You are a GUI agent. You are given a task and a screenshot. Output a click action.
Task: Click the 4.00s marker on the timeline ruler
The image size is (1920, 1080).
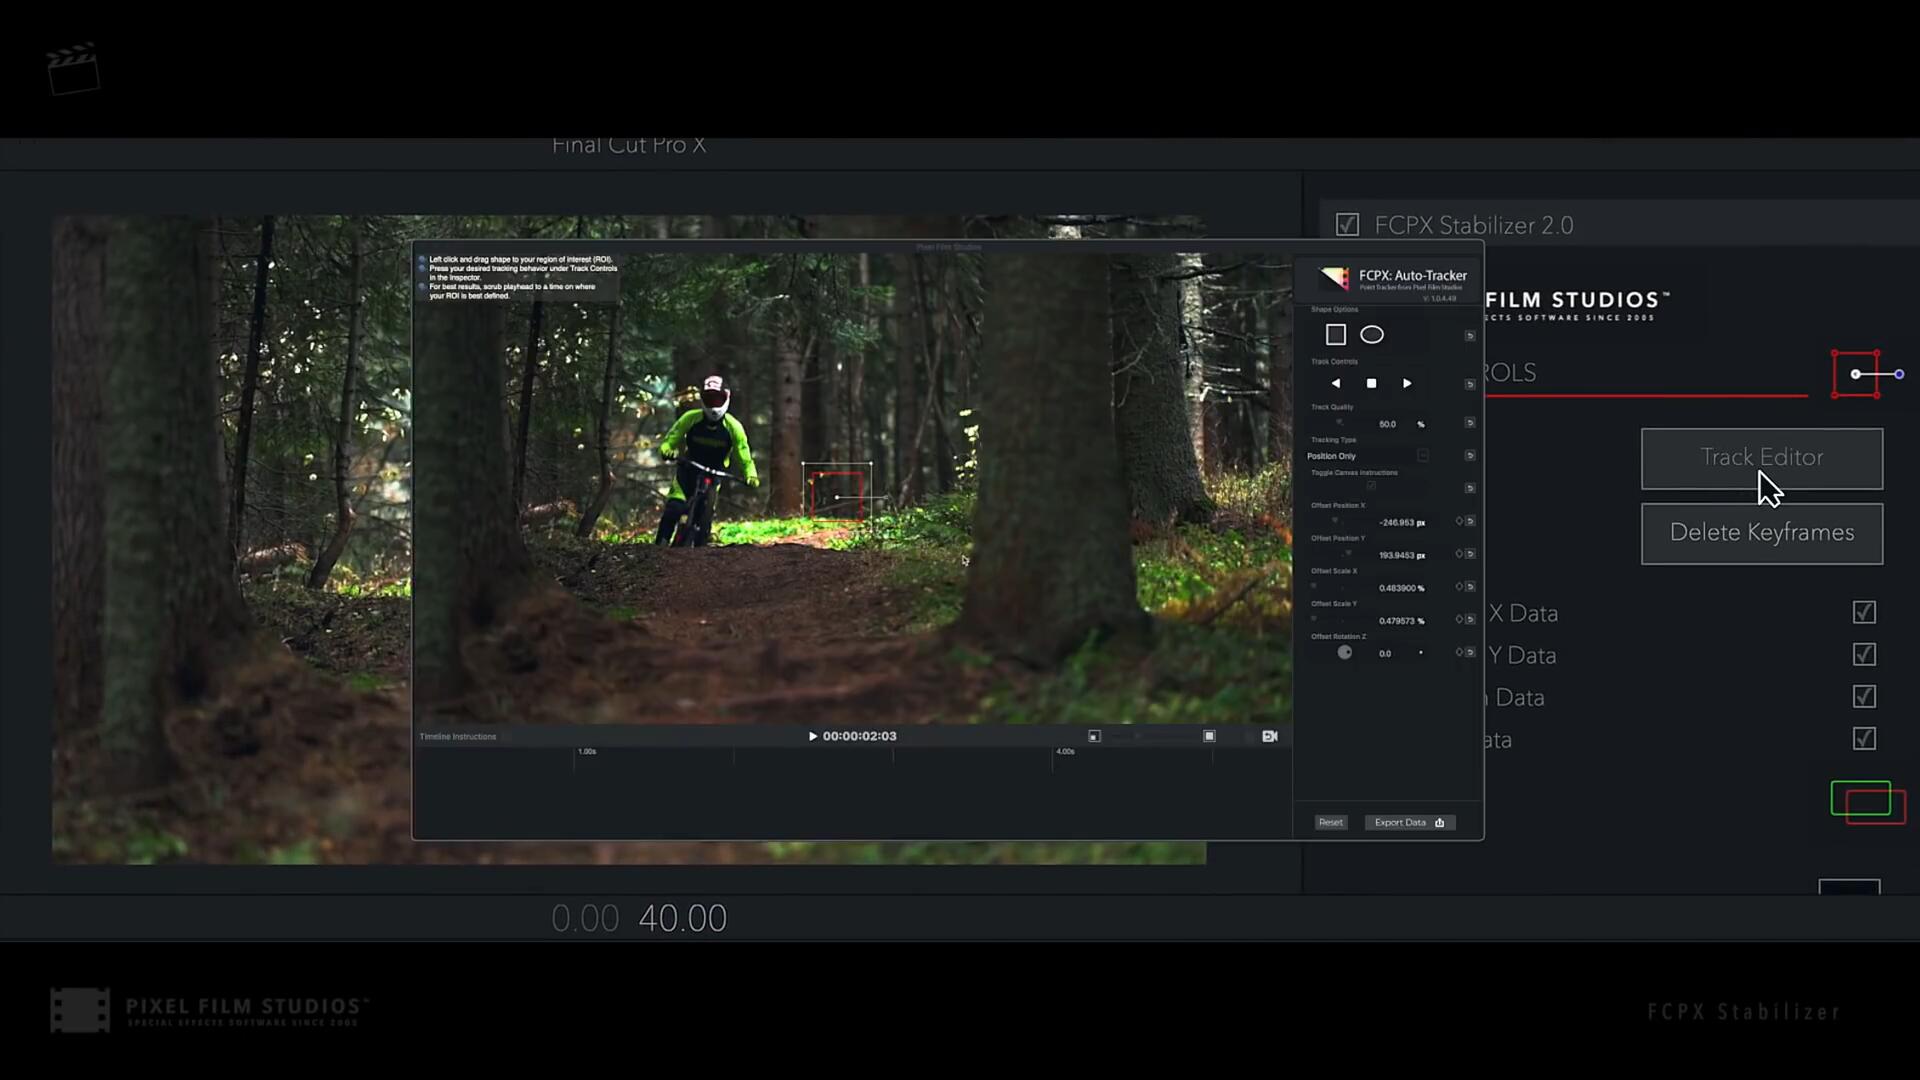point(1065,751)
